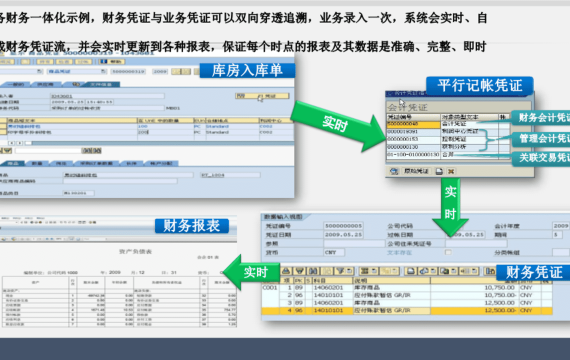Click the document icon beside 原始凭证 button
The image size is (570, 360).
pyautogui.click(x=439, y=171)
